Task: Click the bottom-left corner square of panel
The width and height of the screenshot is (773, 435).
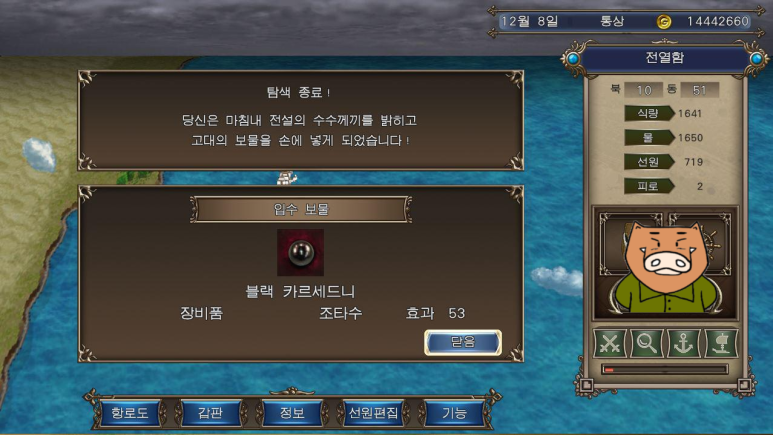Action: pyautogui.click(x=587, y=385)
